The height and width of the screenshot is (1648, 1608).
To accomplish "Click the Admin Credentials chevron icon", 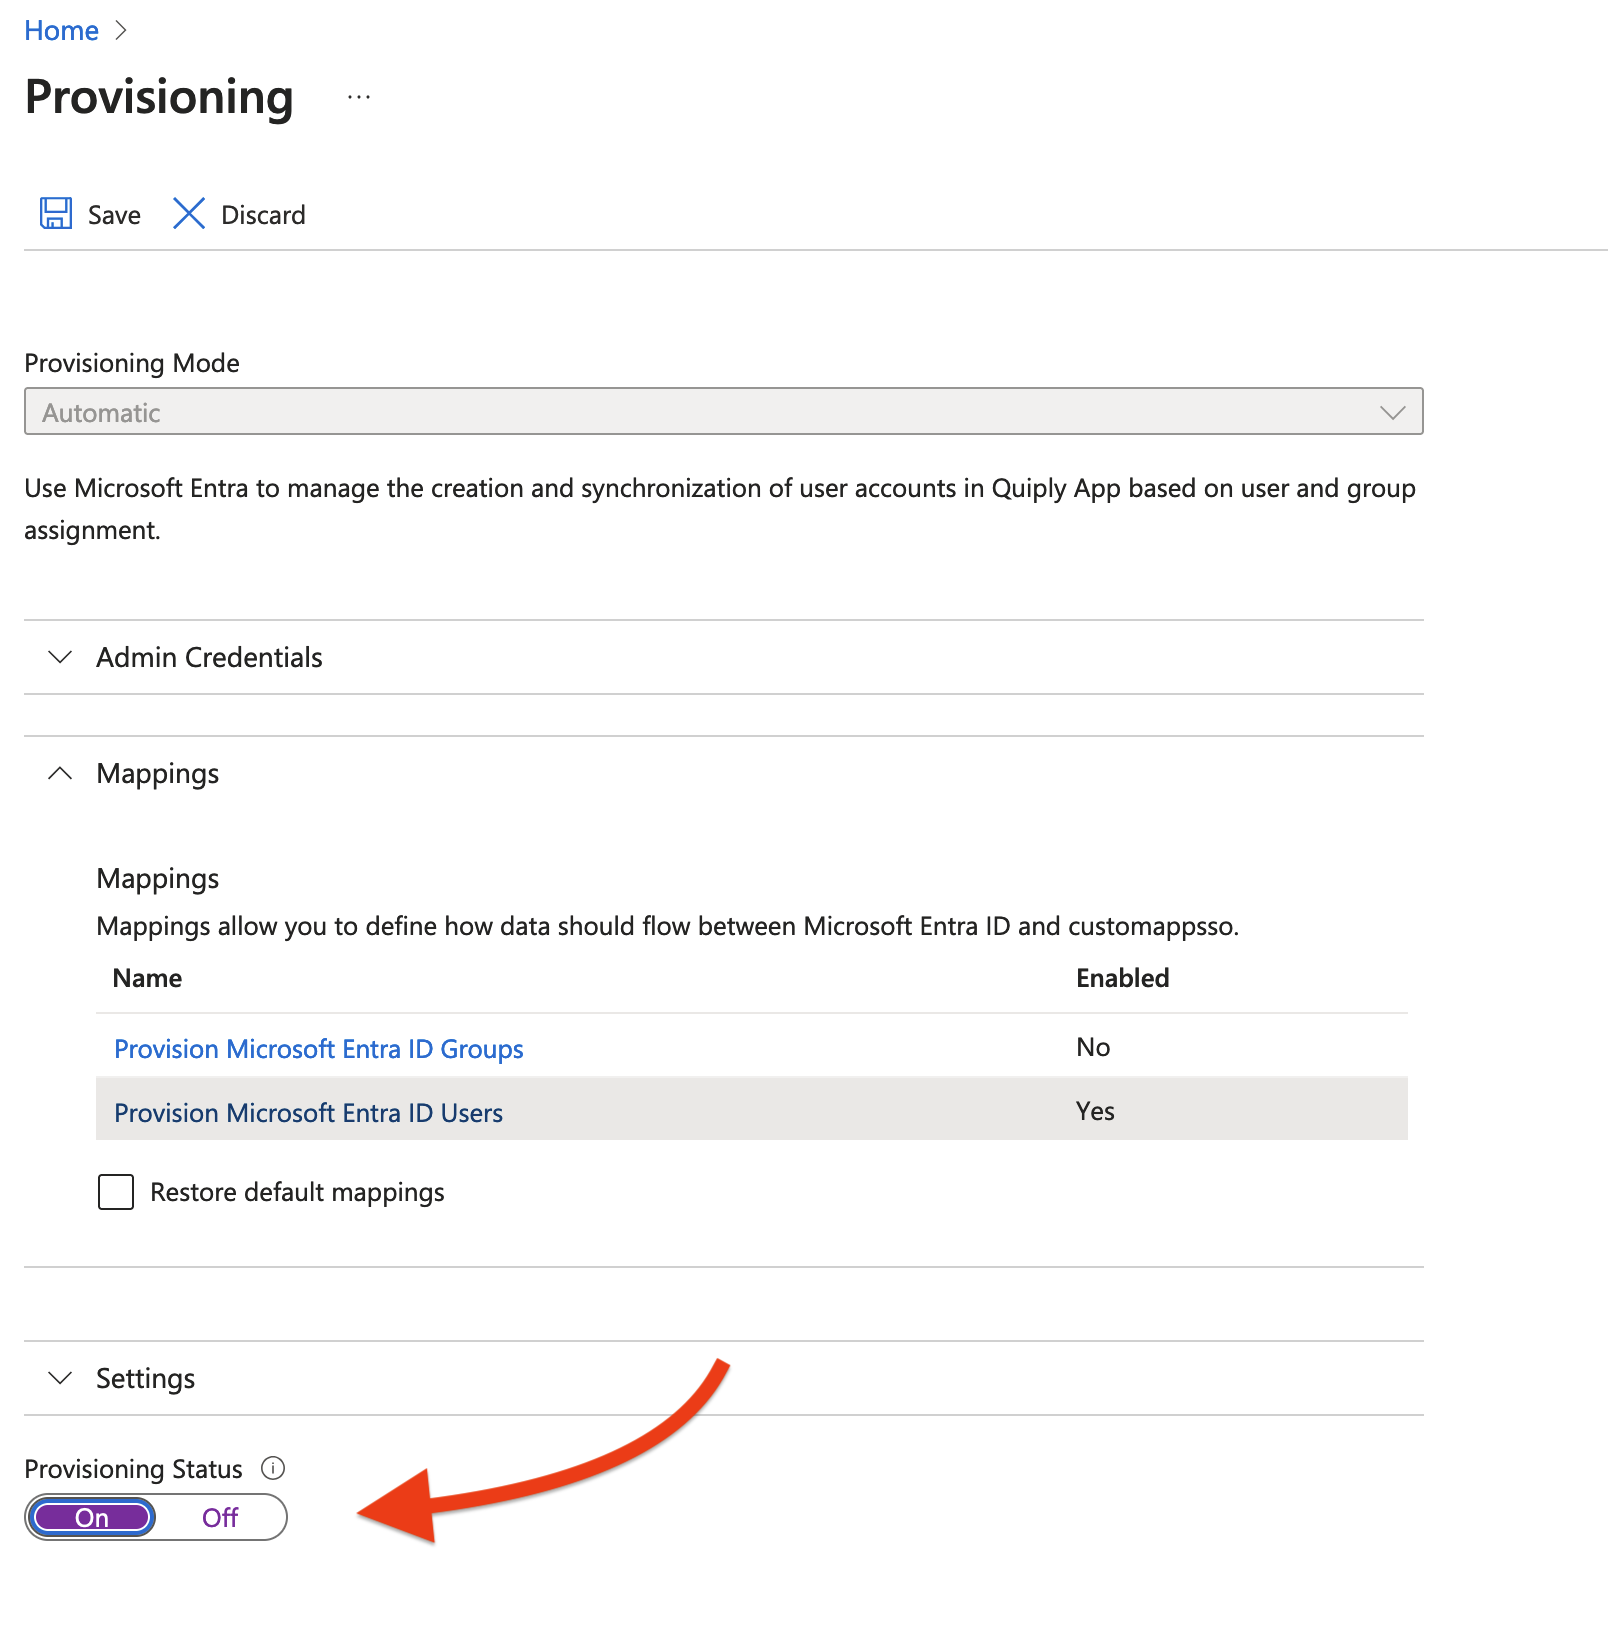I will [x=60, y=657].
